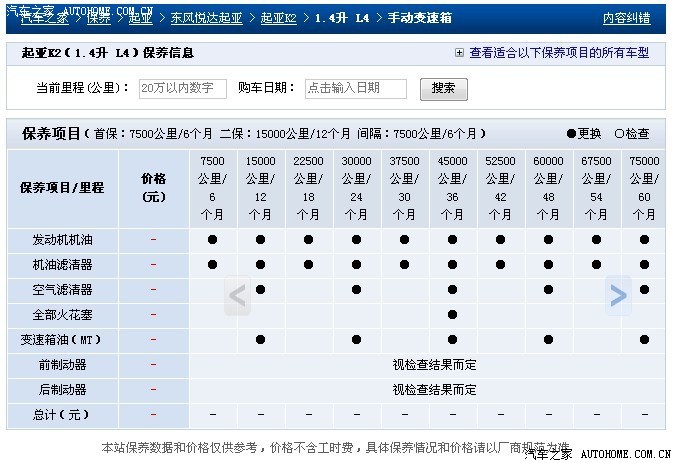Click the 空气滤清器 replace dot at 30000公里
Image resolution: width=678 pixels, height=463 pixels.
click(357, 290)
